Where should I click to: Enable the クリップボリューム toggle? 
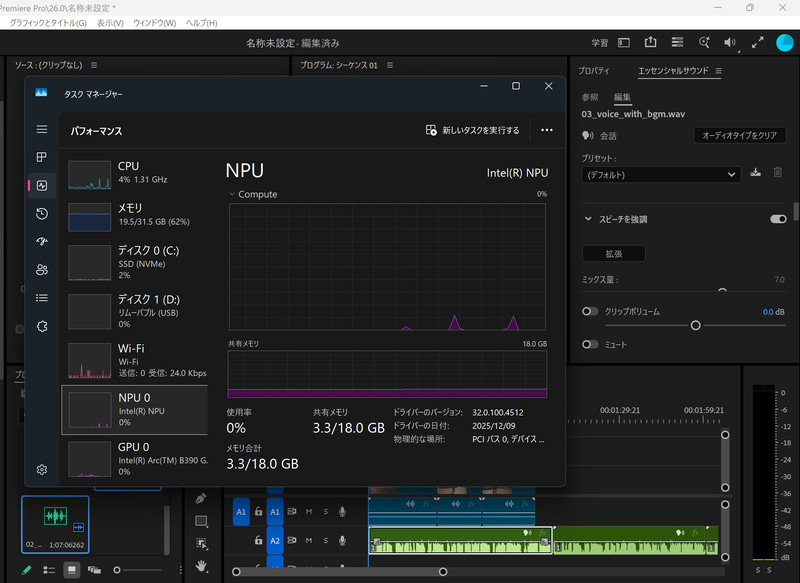[590, 311]
